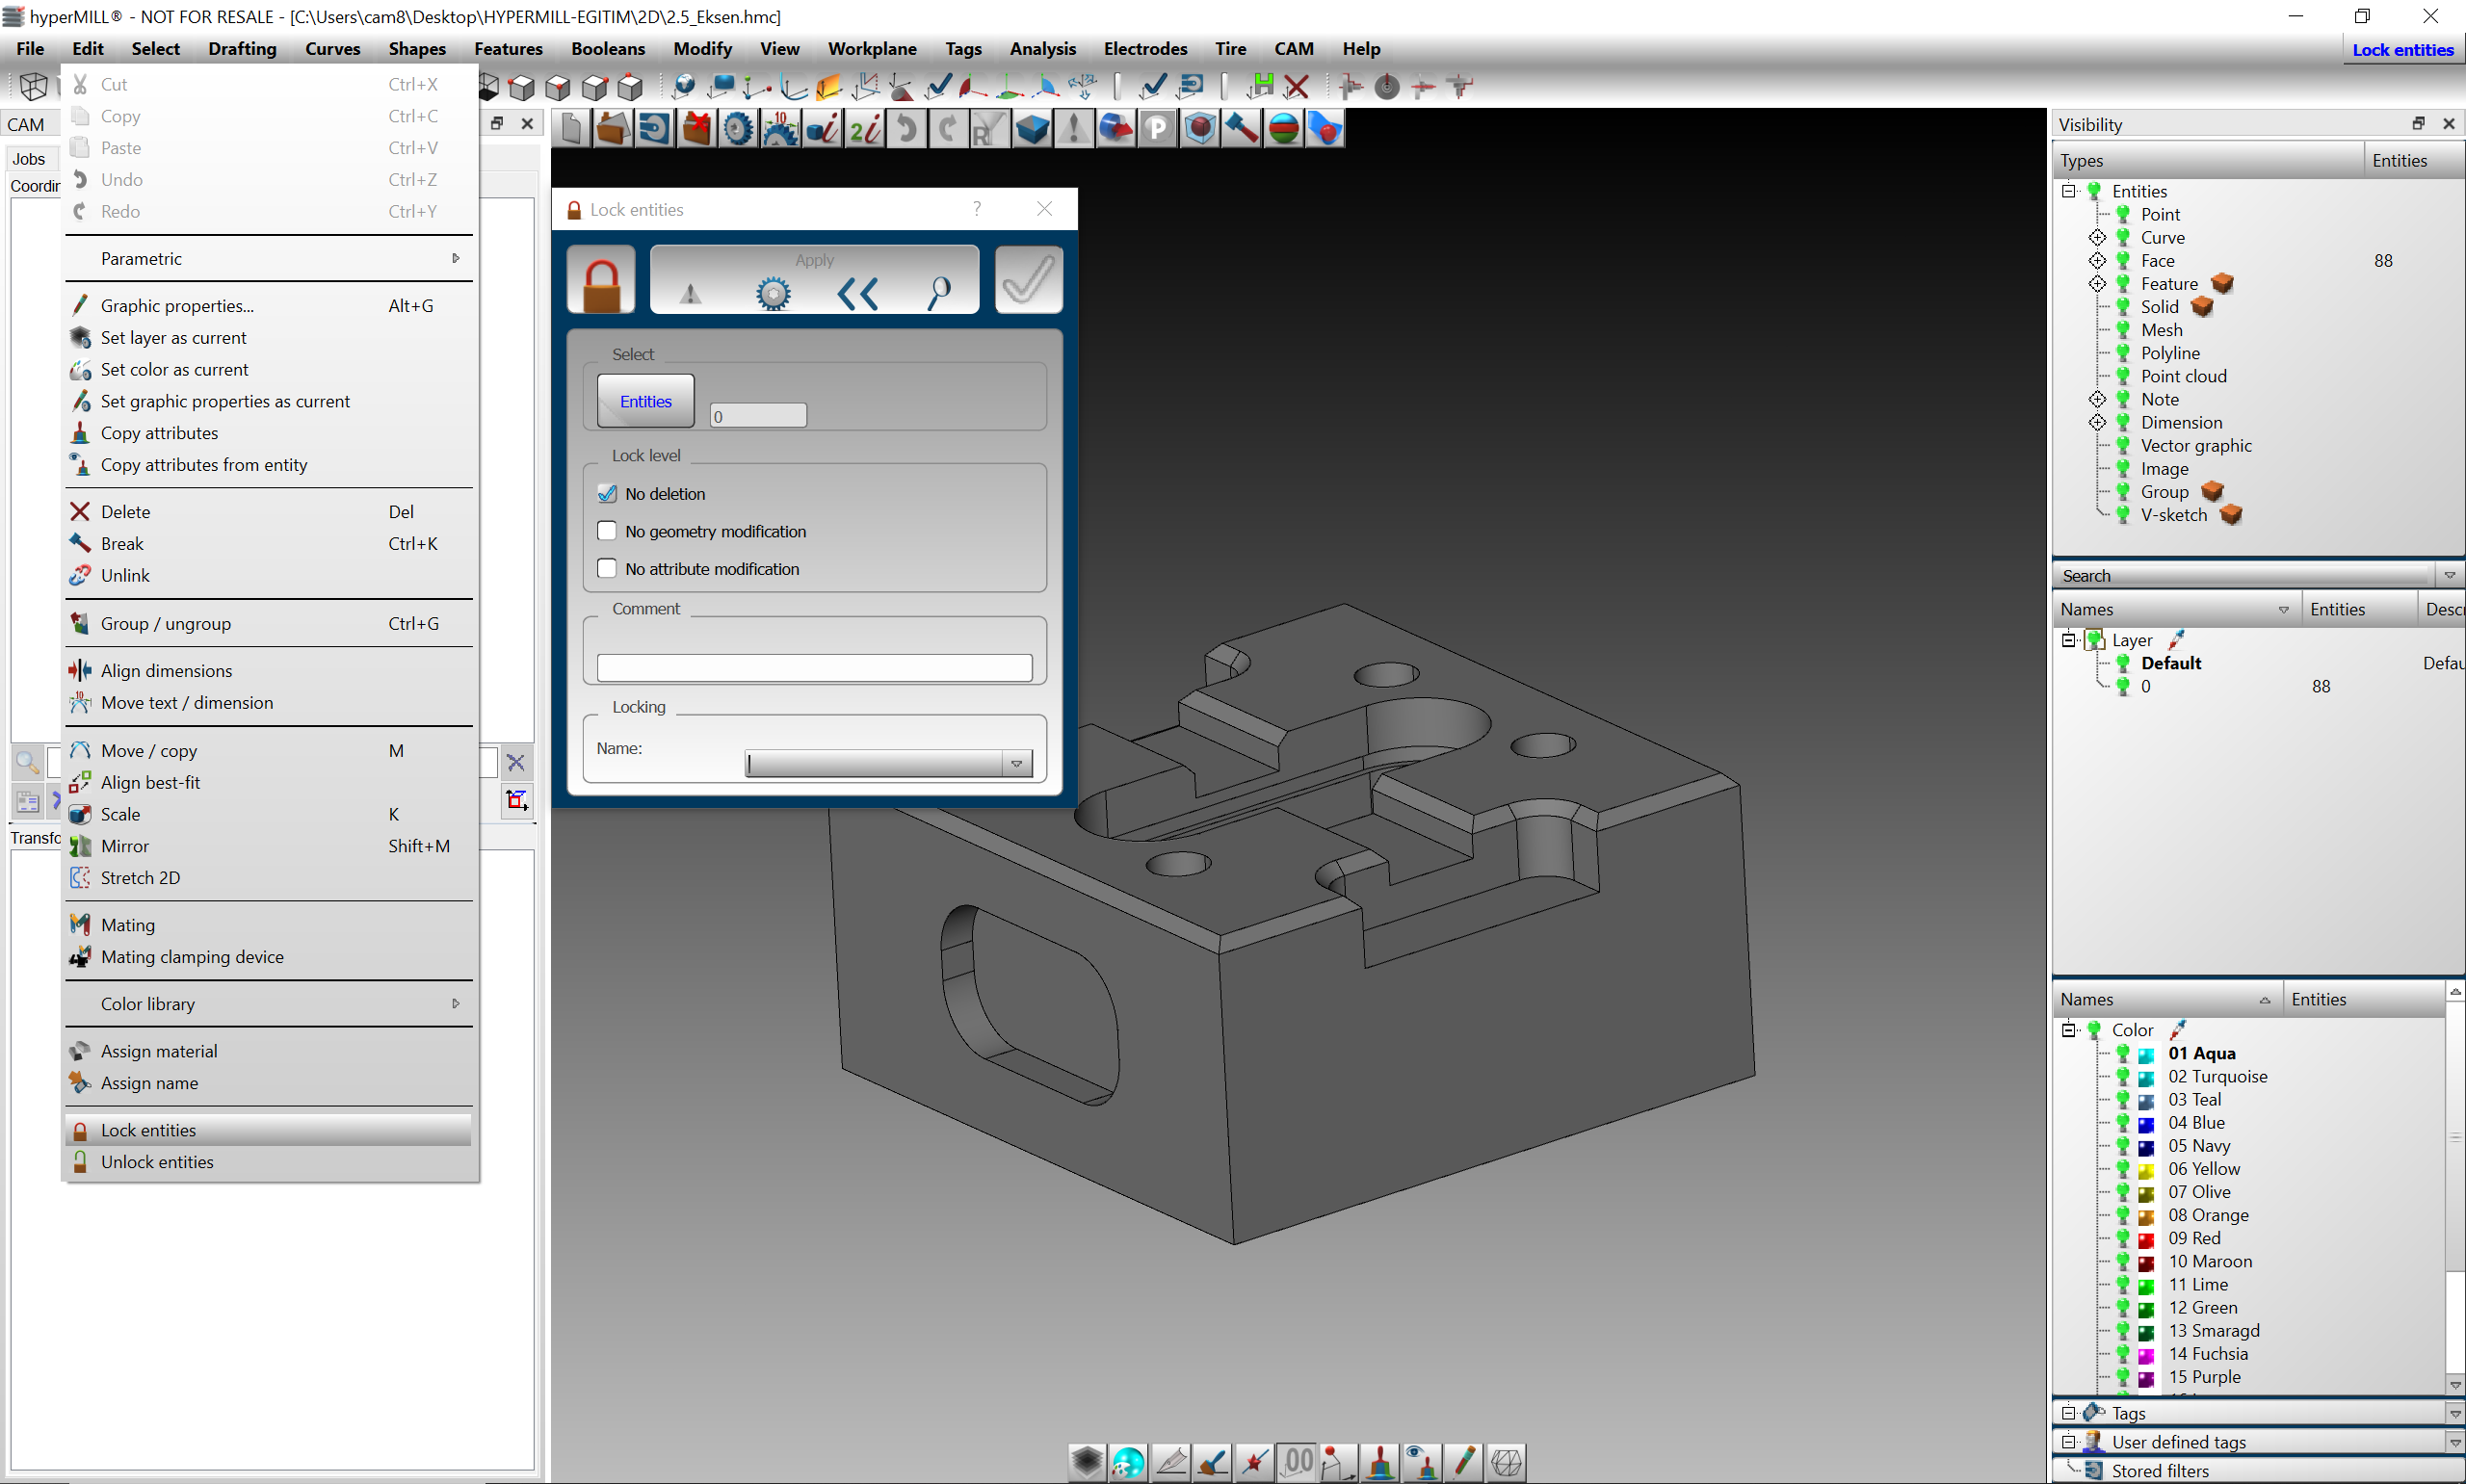Screen dimensions: 2466x1484
Task: Enable No attribute modification checkbox
Action: point(607,568)
